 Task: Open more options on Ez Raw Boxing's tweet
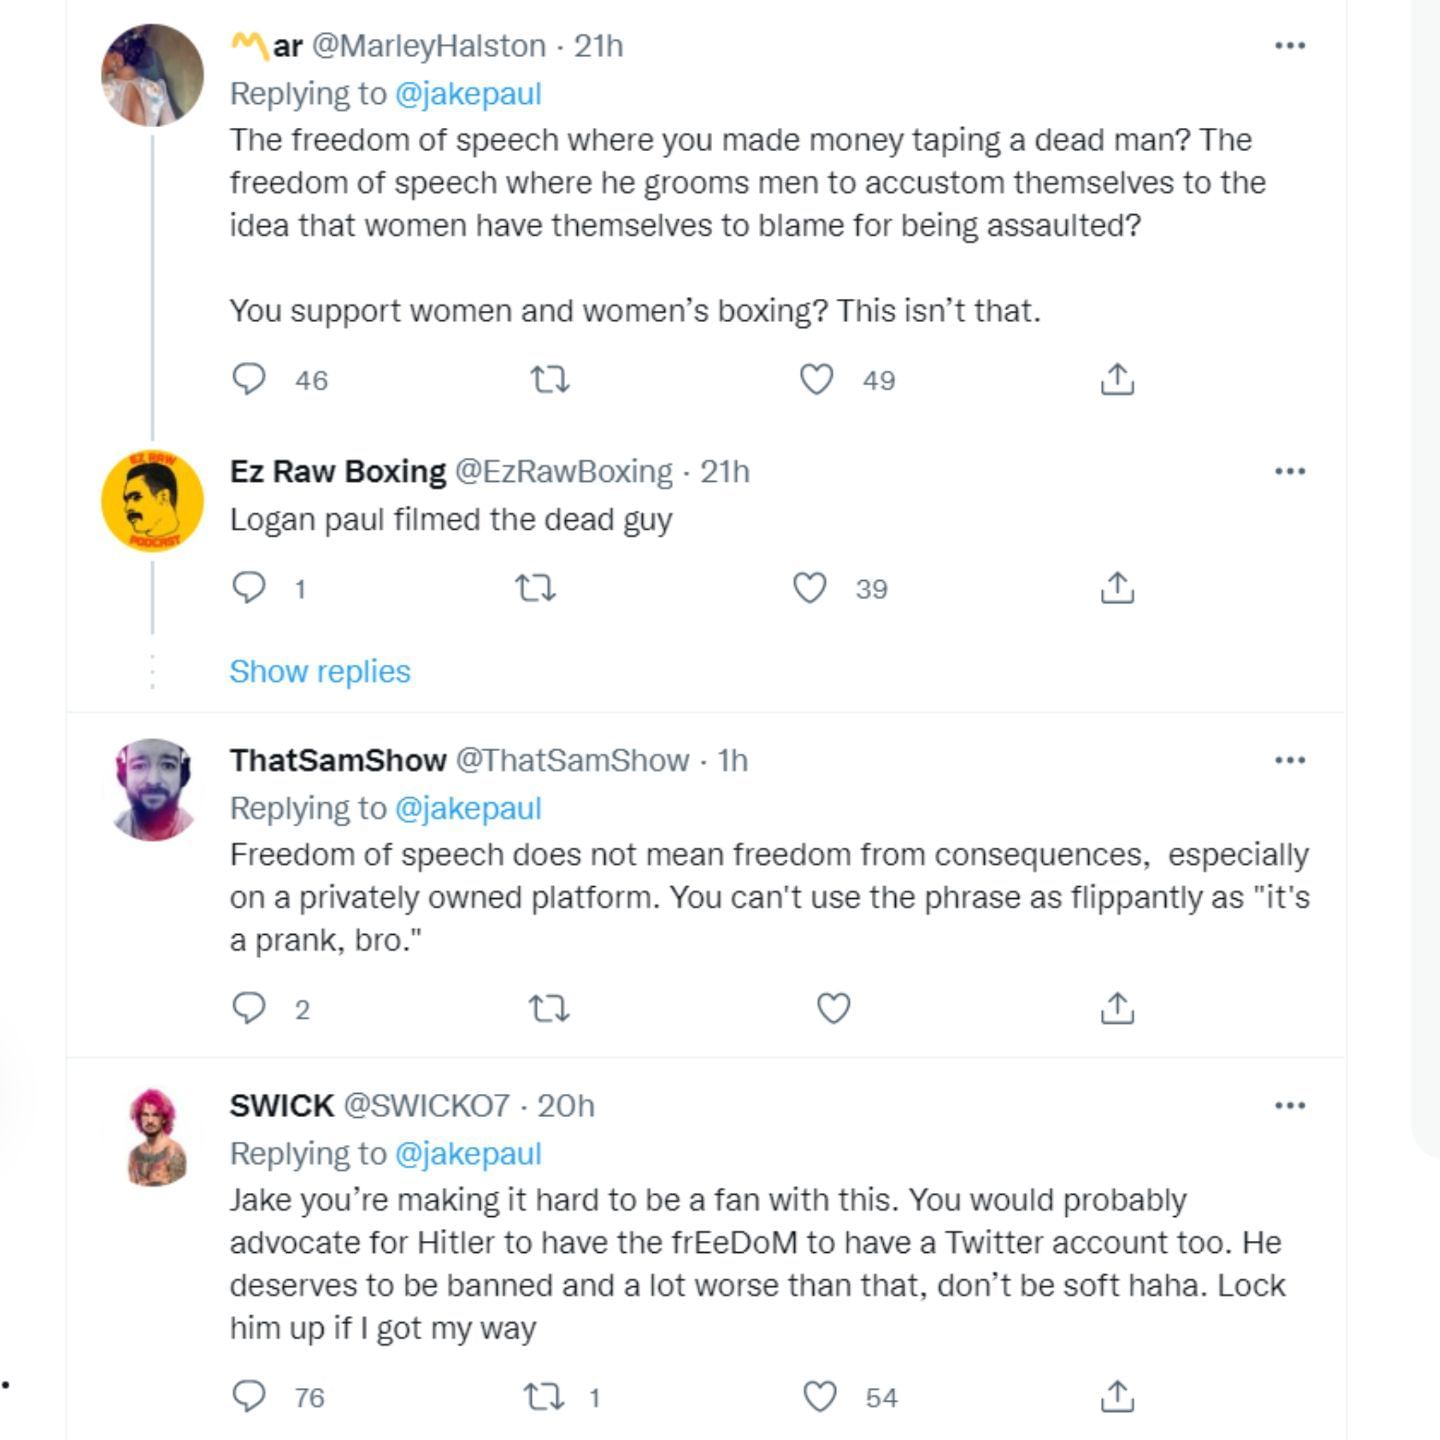click(x=1290, y=471)
